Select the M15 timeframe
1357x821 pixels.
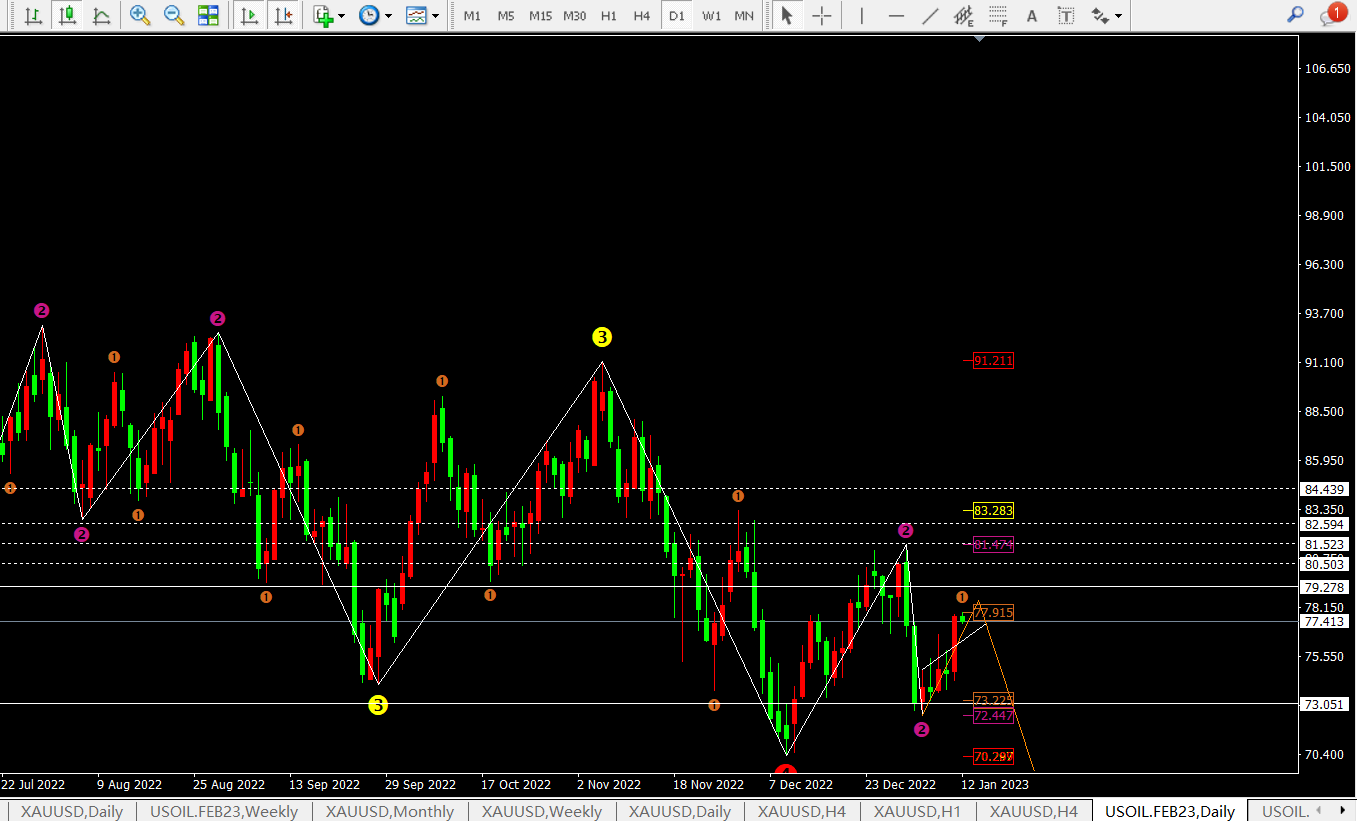pos(540,16)
